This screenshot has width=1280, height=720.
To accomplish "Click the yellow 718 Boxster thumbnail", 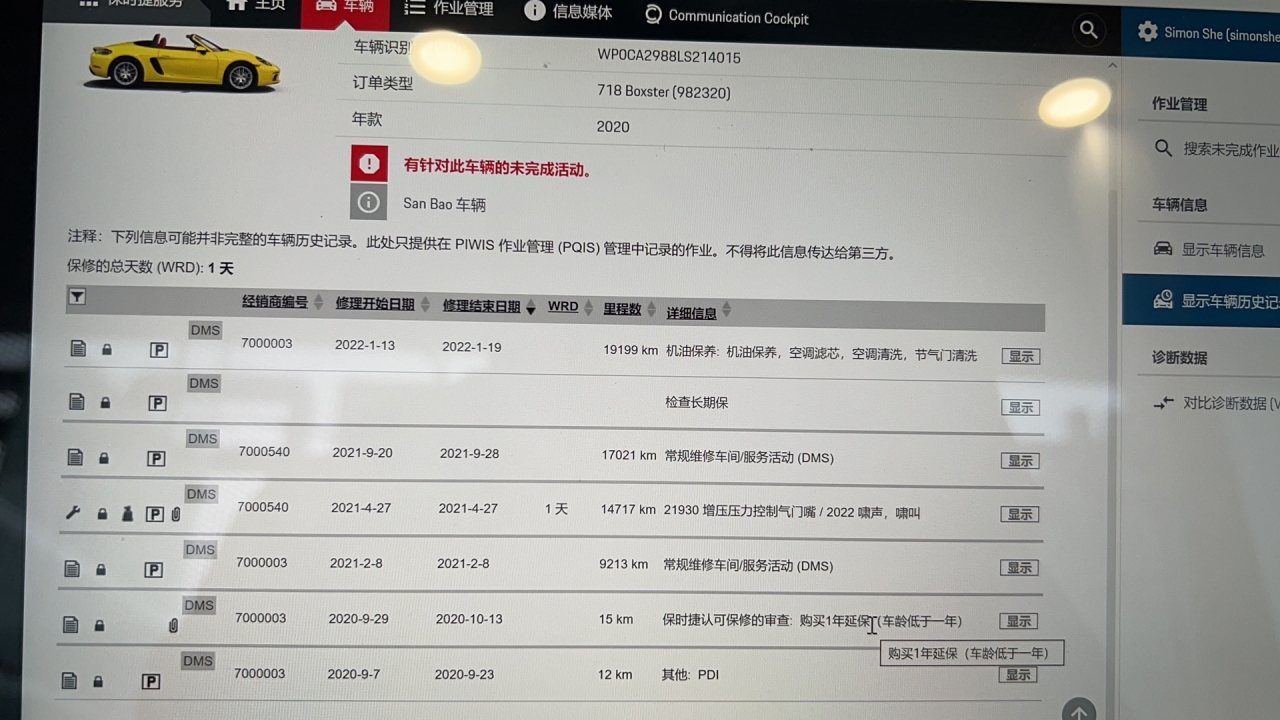I will click(x=184, y=61).
